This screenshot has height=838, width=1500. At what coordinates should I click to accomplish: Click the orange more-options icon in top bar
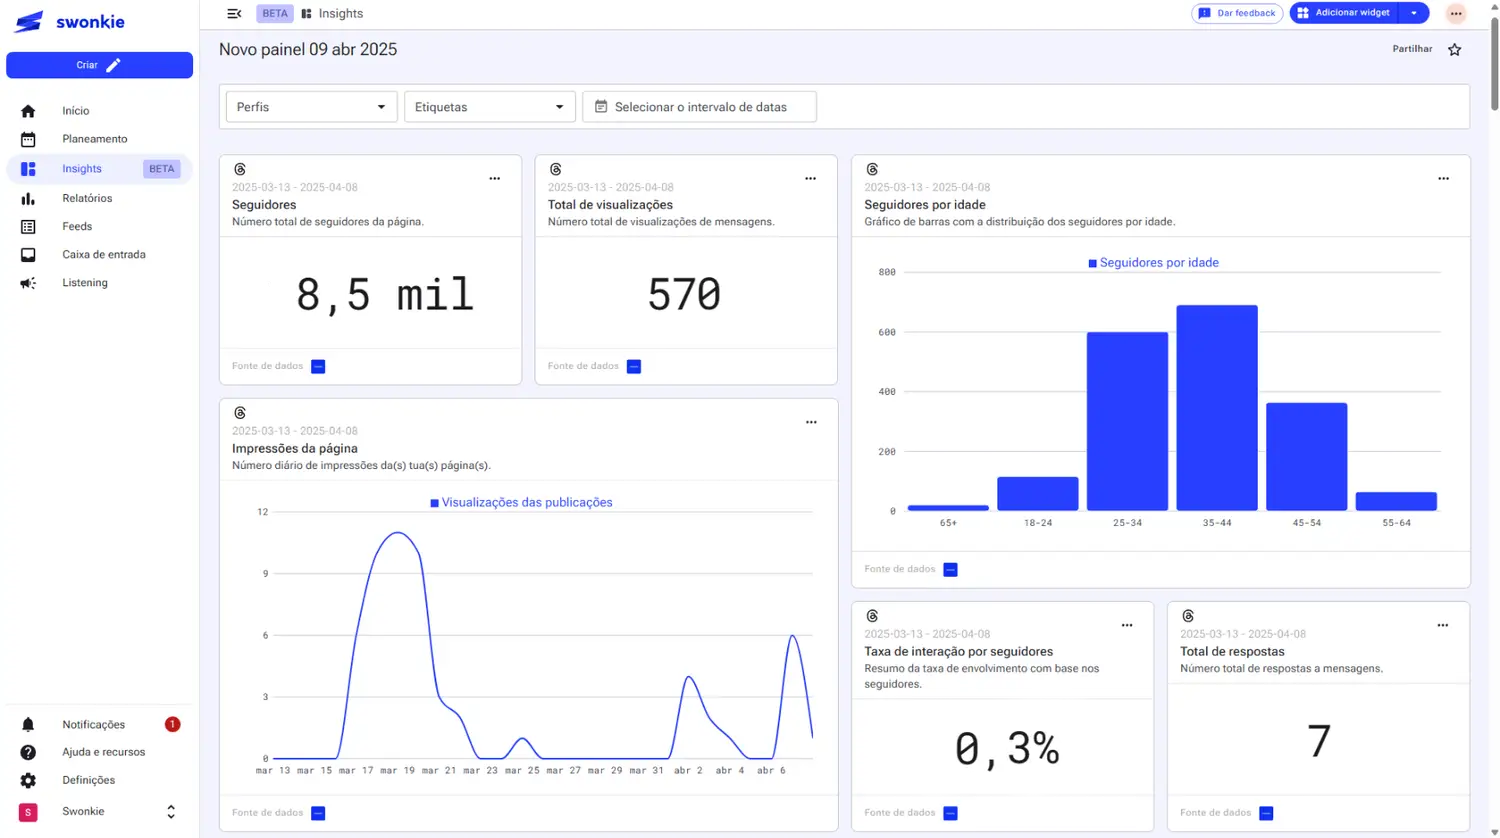click(1455, 14)
